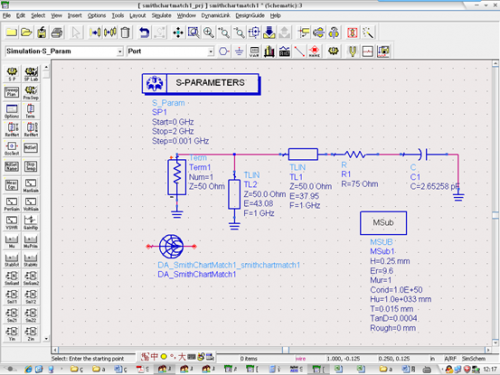
Task: Place the Mu stability palette component
Action: (x=12, y=241)
